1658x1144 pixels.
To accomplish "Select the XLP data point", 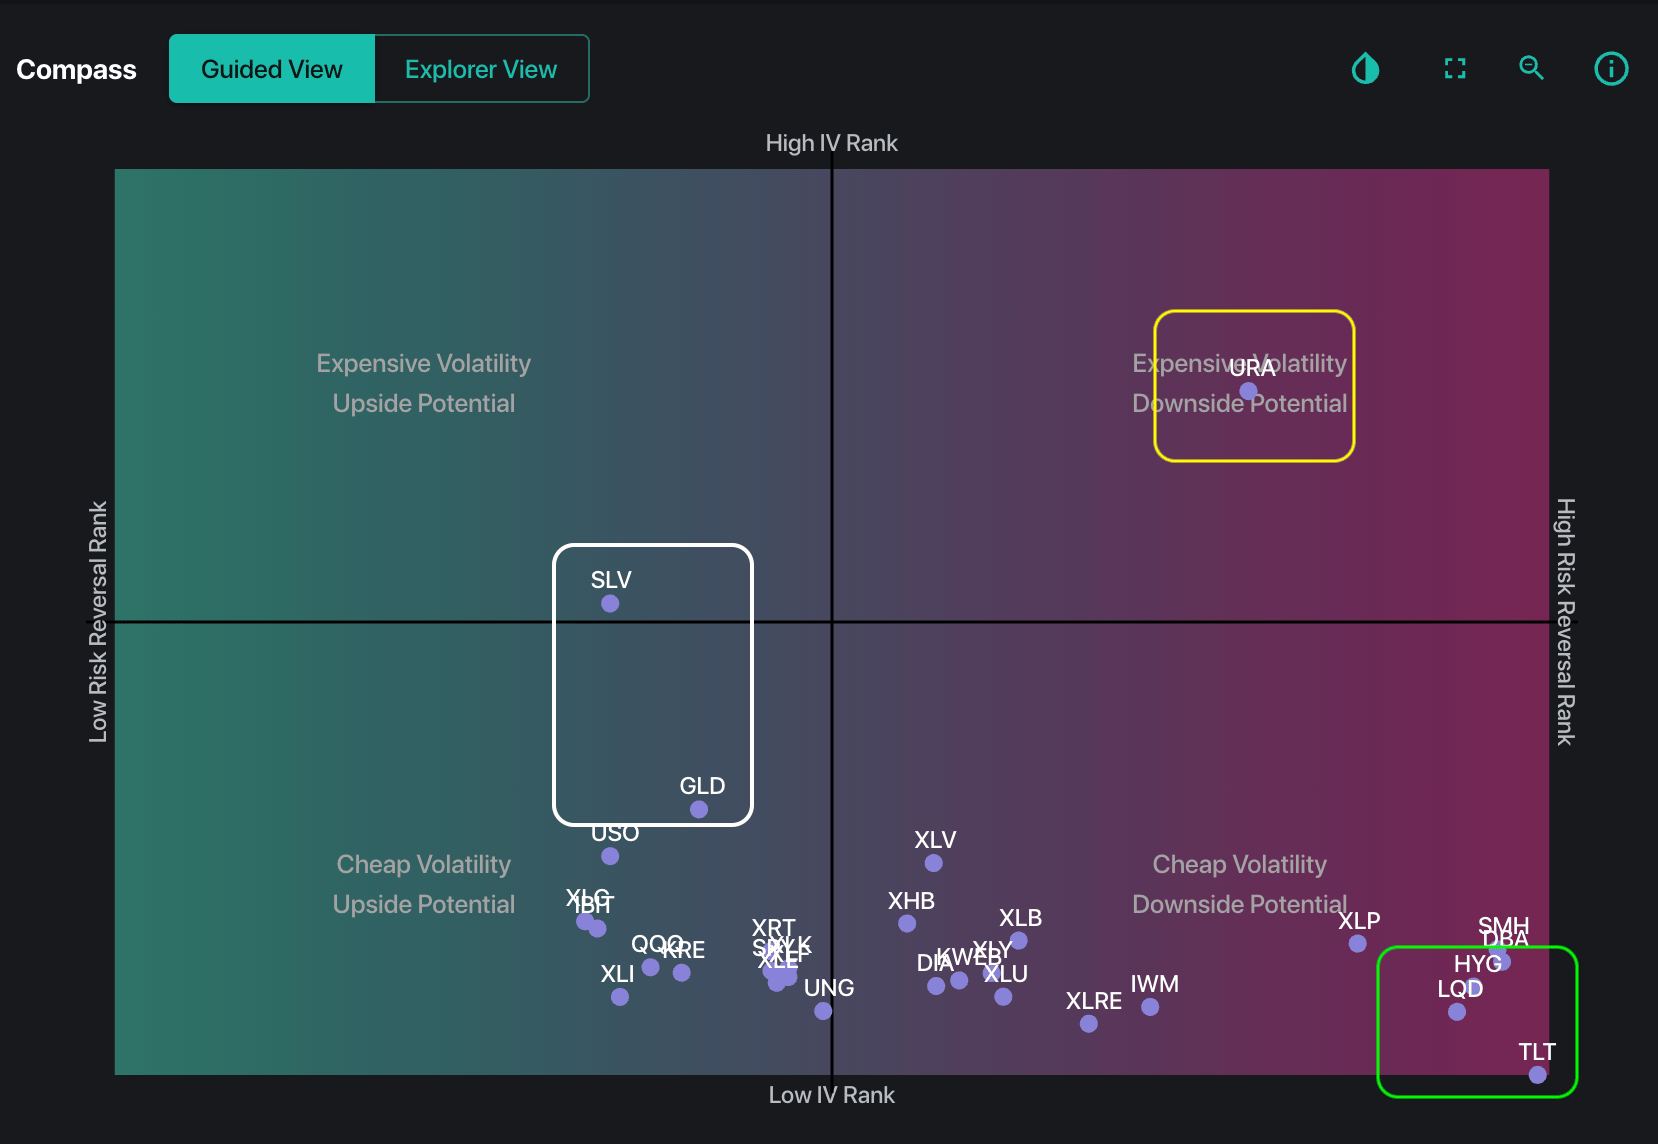I will (x=1357, y=944).
